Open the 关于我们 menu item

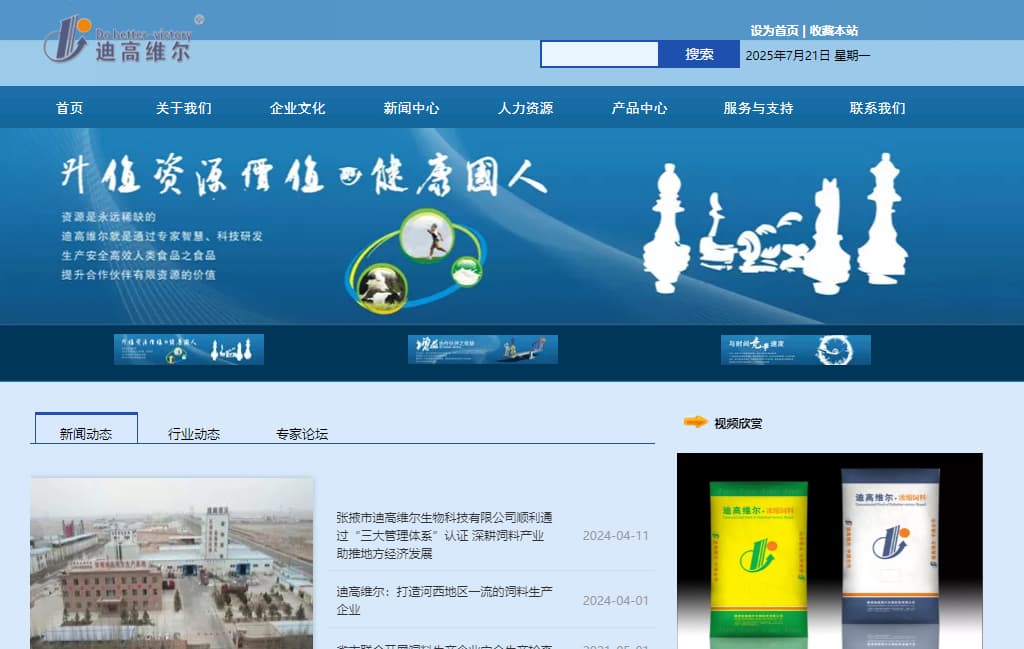[184, 108]
